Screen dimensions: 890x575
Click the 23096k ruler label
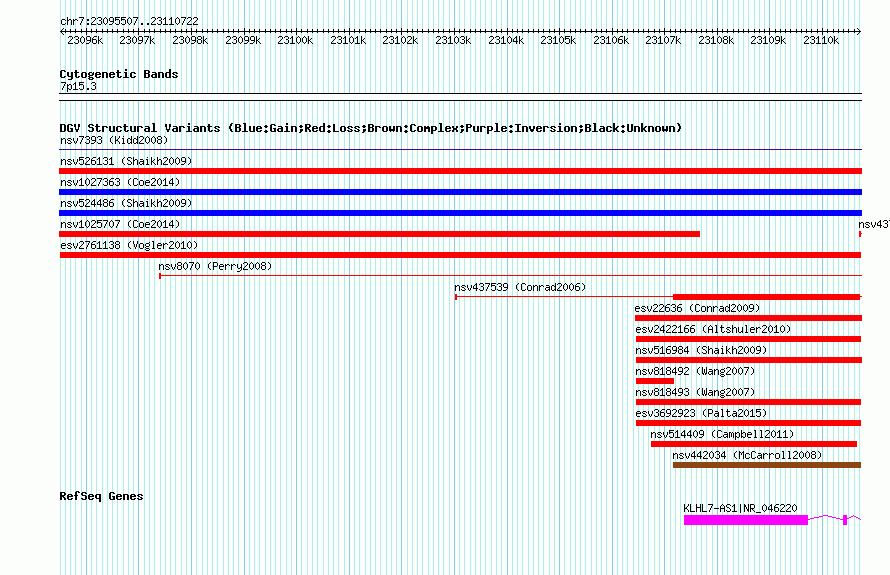[85, 40]
